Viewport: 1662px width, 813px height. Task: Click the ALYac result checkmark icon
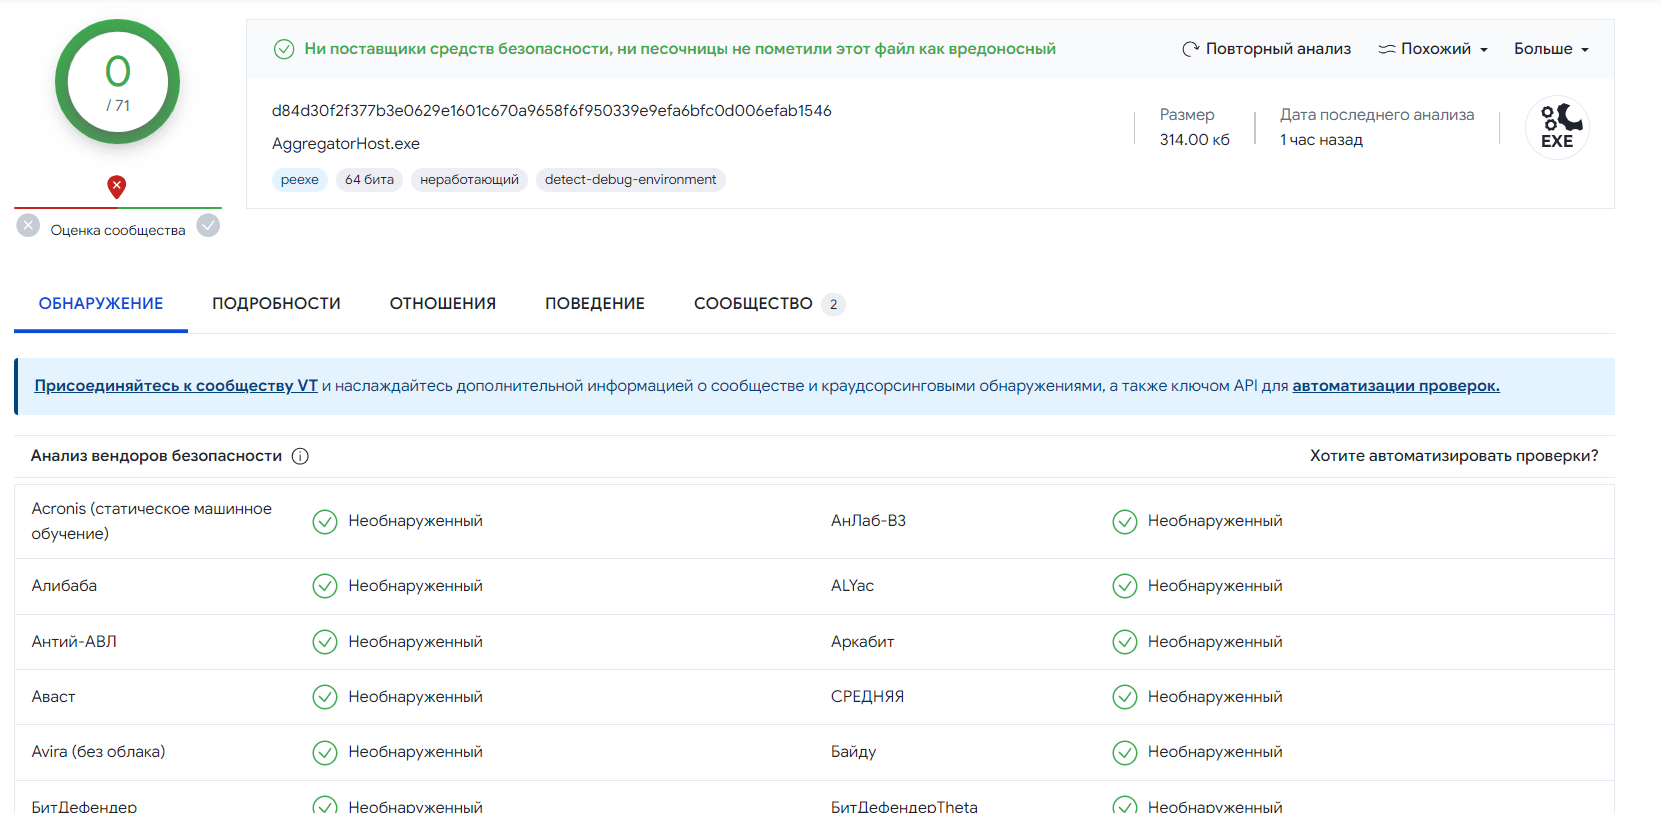pos(1125,586)
